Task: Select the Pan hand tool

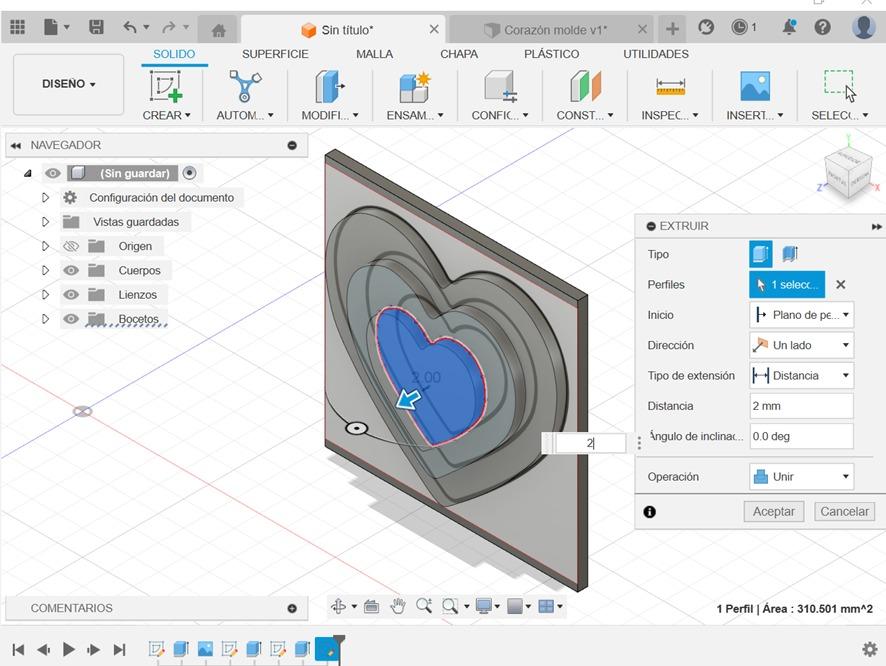Action: (x=398, y=606)
